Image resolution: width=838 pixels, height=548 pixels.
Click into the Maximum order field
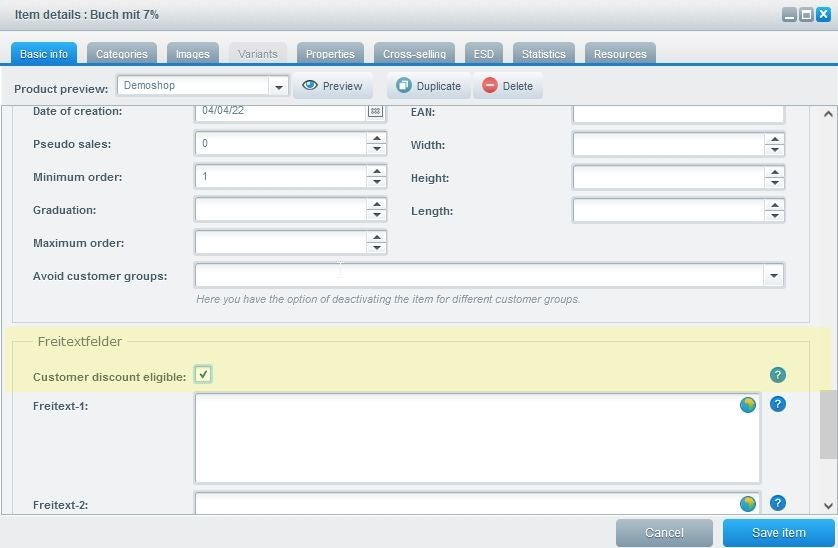tap(281, 243)
